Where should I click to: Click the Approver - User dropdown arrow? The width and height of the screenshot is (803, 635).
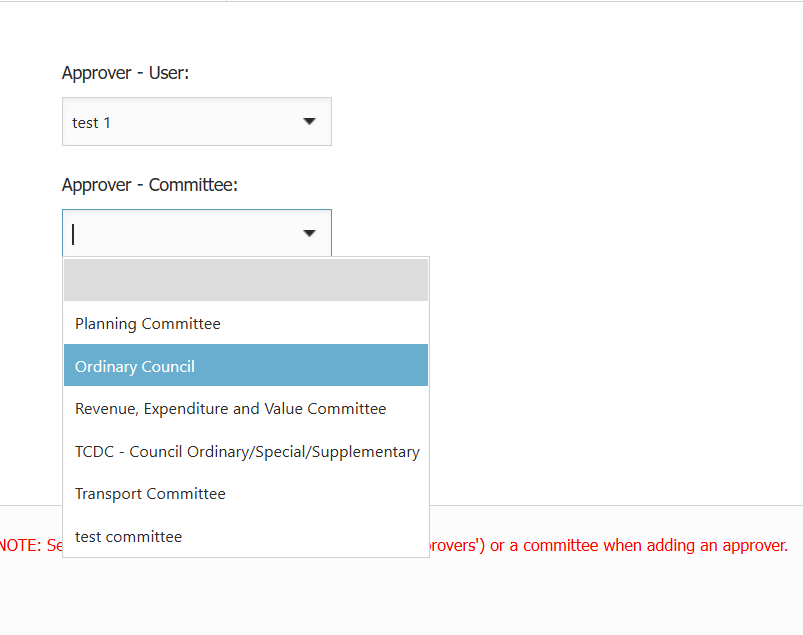click(x=309, y=122)
